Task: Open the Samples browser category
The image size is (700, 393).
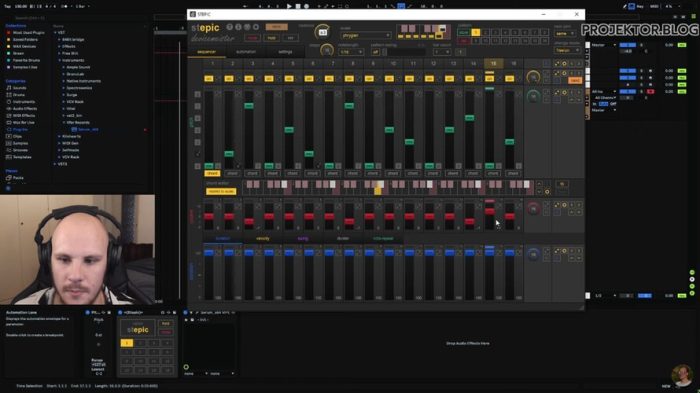Action: point(17,143)
